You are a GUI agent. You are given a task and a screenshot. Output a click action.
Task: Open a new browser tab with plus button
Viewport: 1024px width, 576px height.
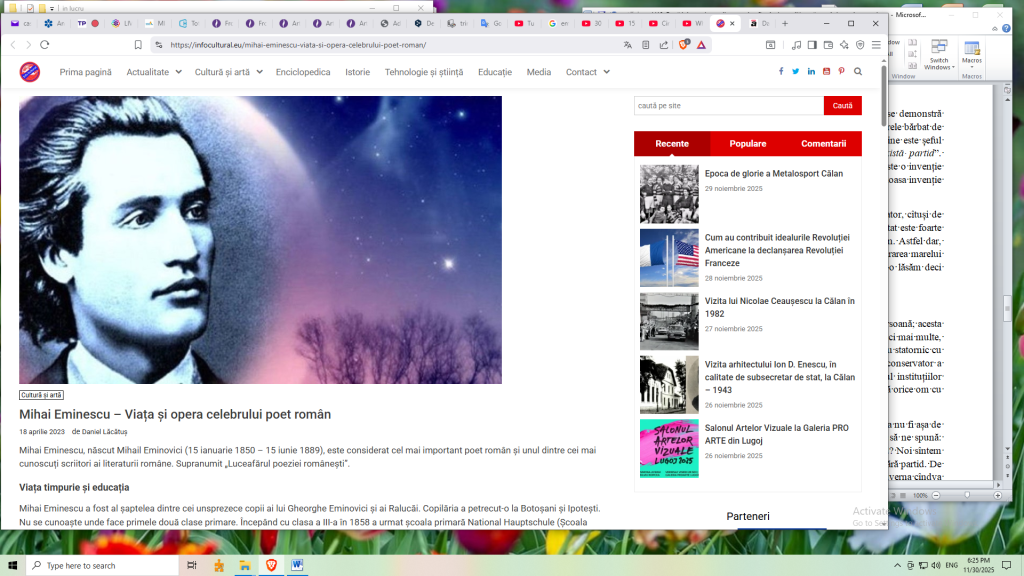pyautogui.click(x=785, y=24)
